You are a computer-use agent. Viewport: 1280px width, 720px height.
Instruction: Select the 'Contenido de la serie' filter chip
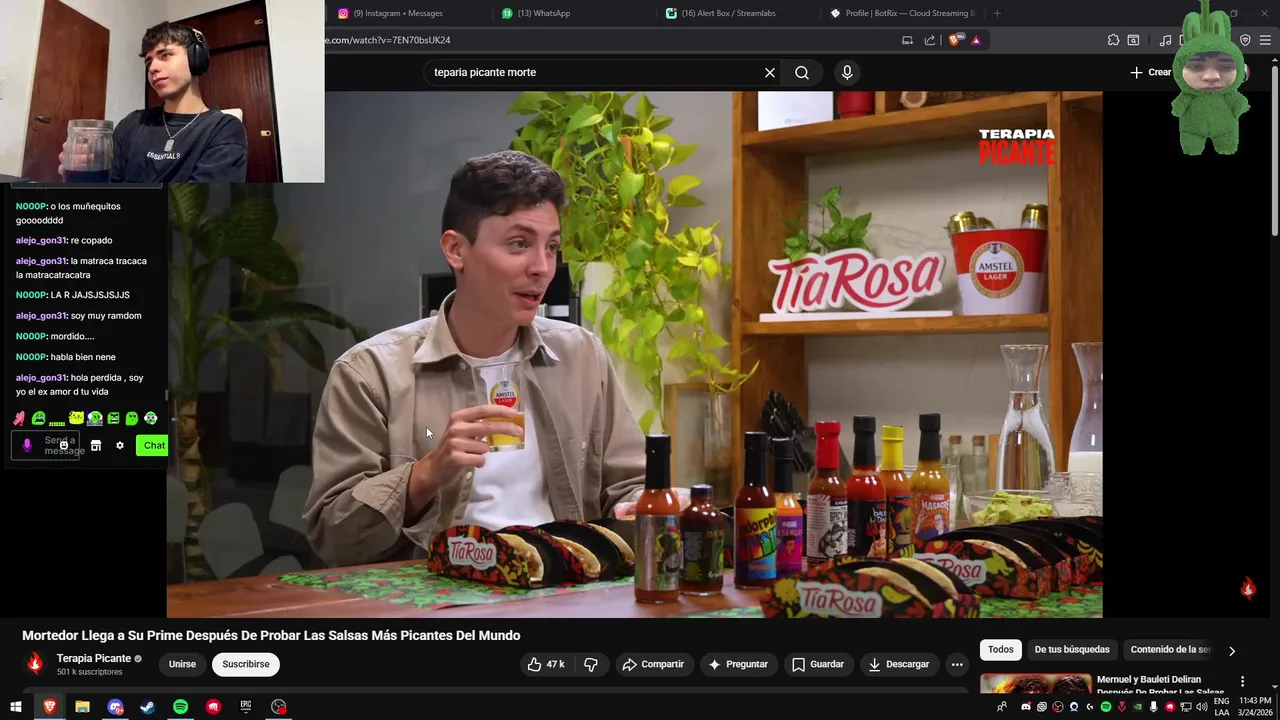(1170, 649)
